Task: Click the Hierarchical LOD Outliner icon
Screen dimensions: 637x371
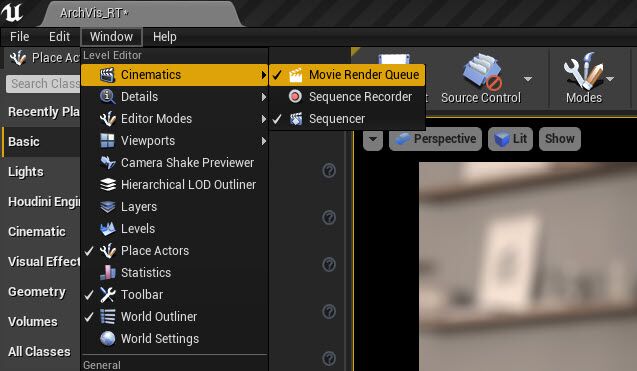Action: pos(107,184)
